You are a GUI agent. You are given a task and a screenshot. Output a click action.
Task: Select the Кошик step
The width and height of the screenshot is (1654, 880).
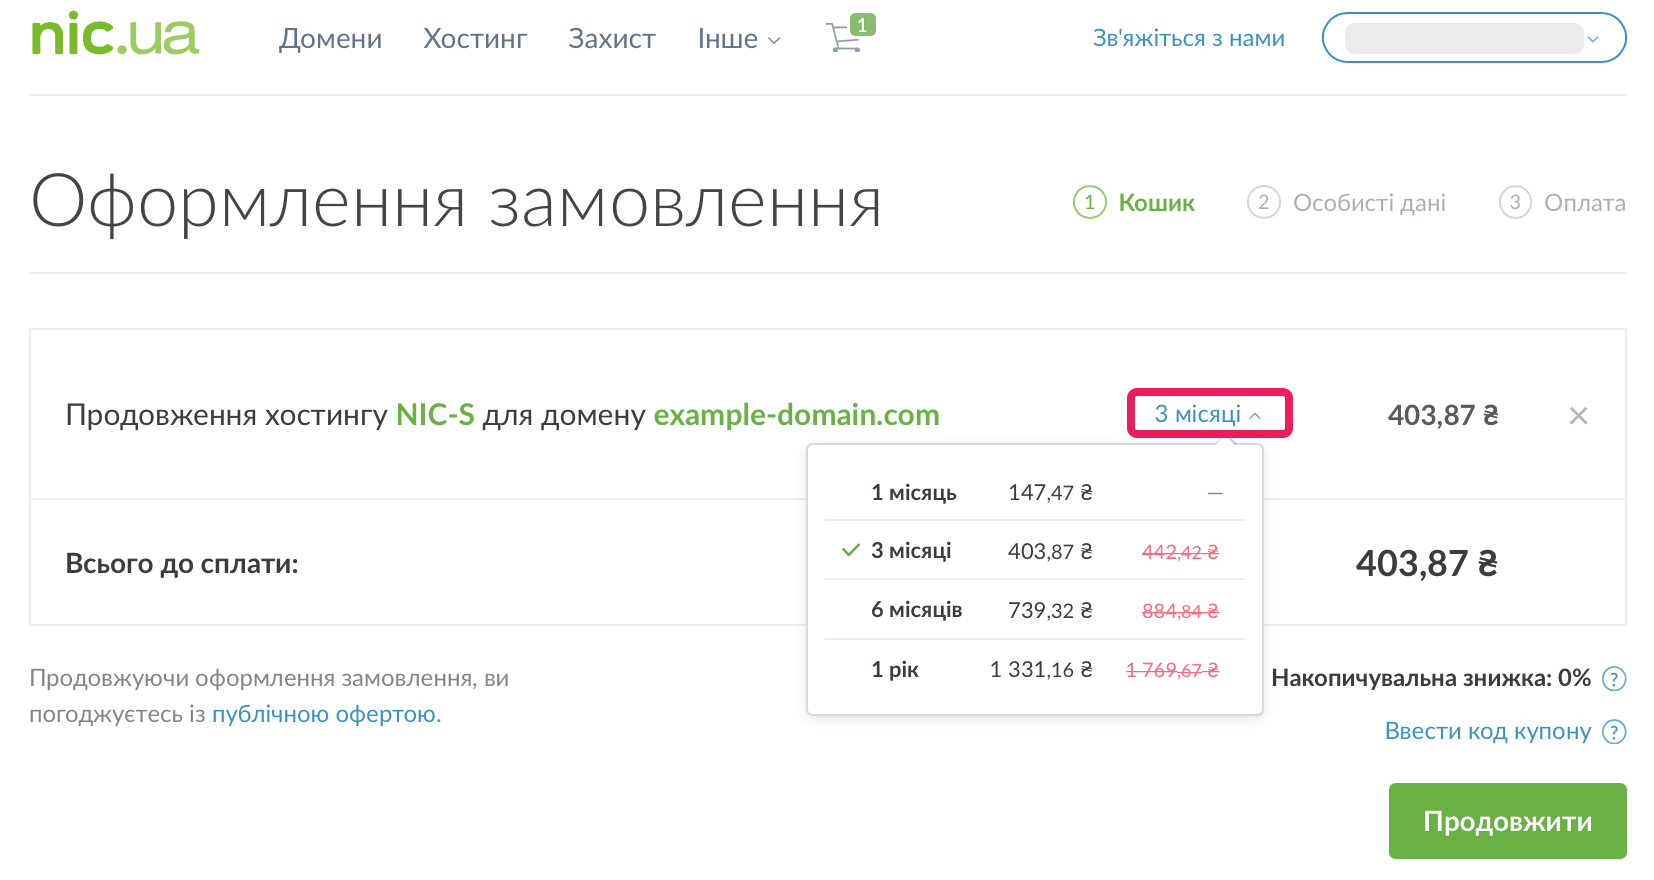tap(1134, 203)
